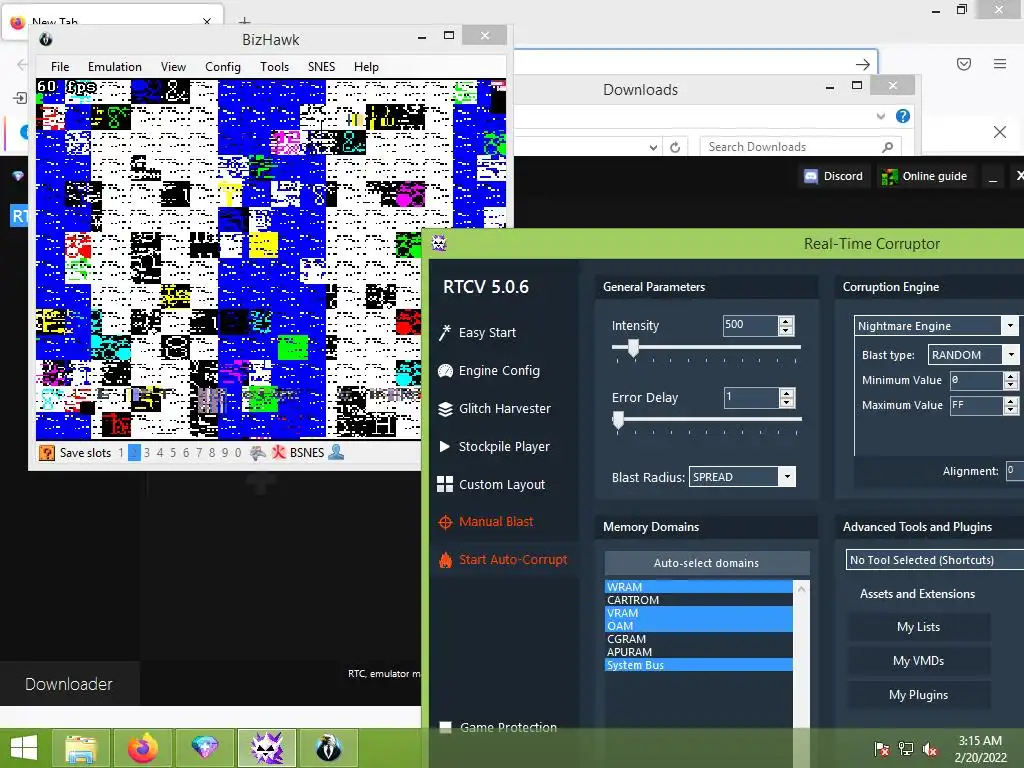Screen dimensions: 1024x768
Task: Click Start Auto-Corrupt
Action: (x=503, y=559)
